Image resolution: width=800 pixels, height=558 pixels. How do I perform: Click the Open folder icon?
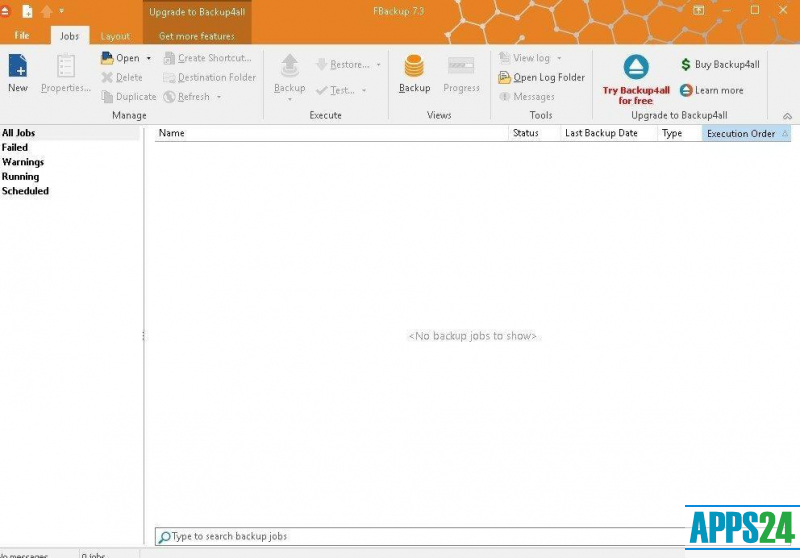(x=107, y=58)
